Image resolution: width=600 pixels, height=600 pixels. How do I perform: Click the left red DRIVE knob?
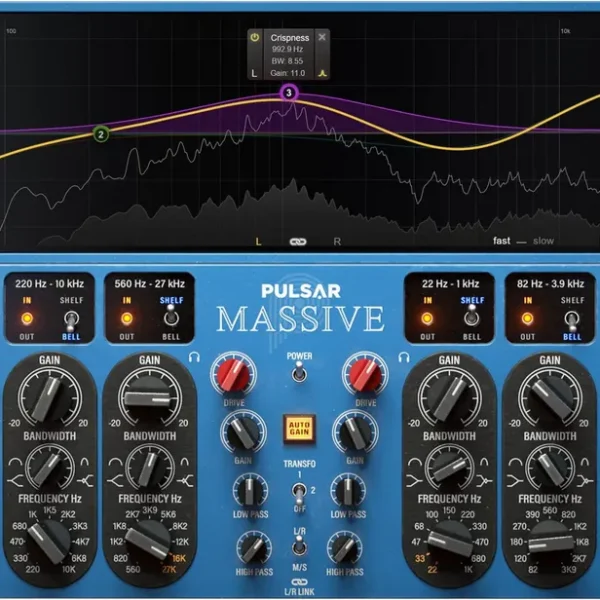[233, 375]
